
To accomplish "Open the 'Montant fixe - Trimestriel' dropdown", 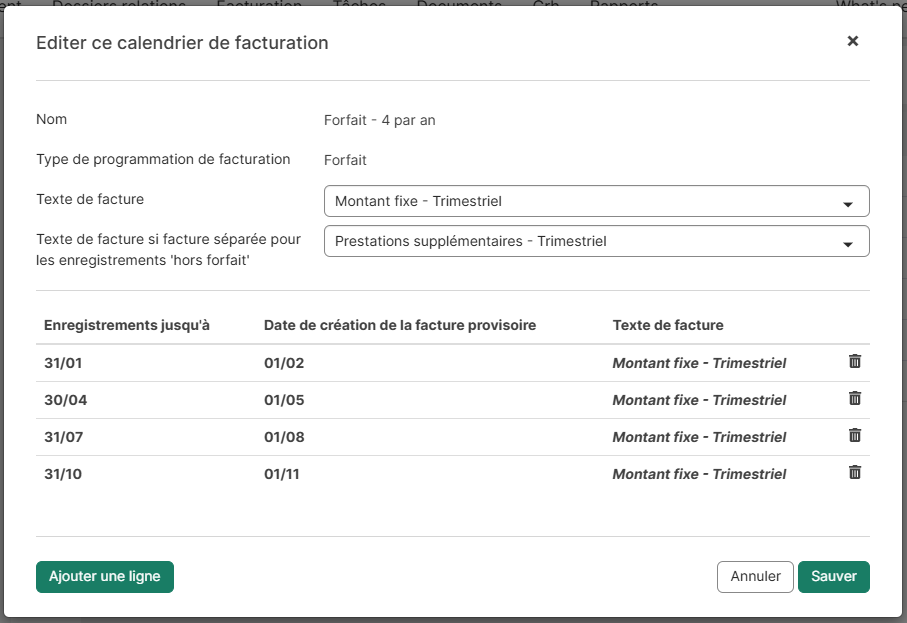I will [x=596, y=201].
